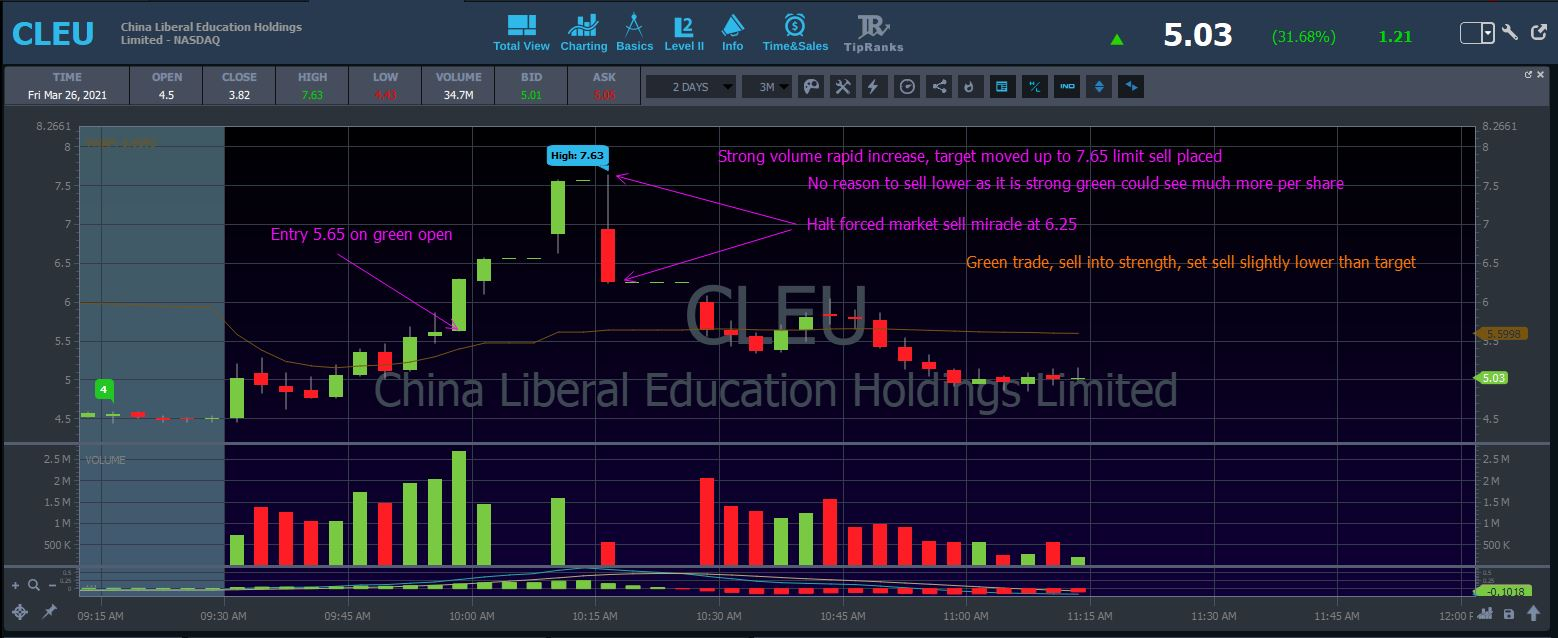The height and width of the screenshot is (638, 1558).
Task: Close the chart panel with the small X
Action: tap(1541, 74)
